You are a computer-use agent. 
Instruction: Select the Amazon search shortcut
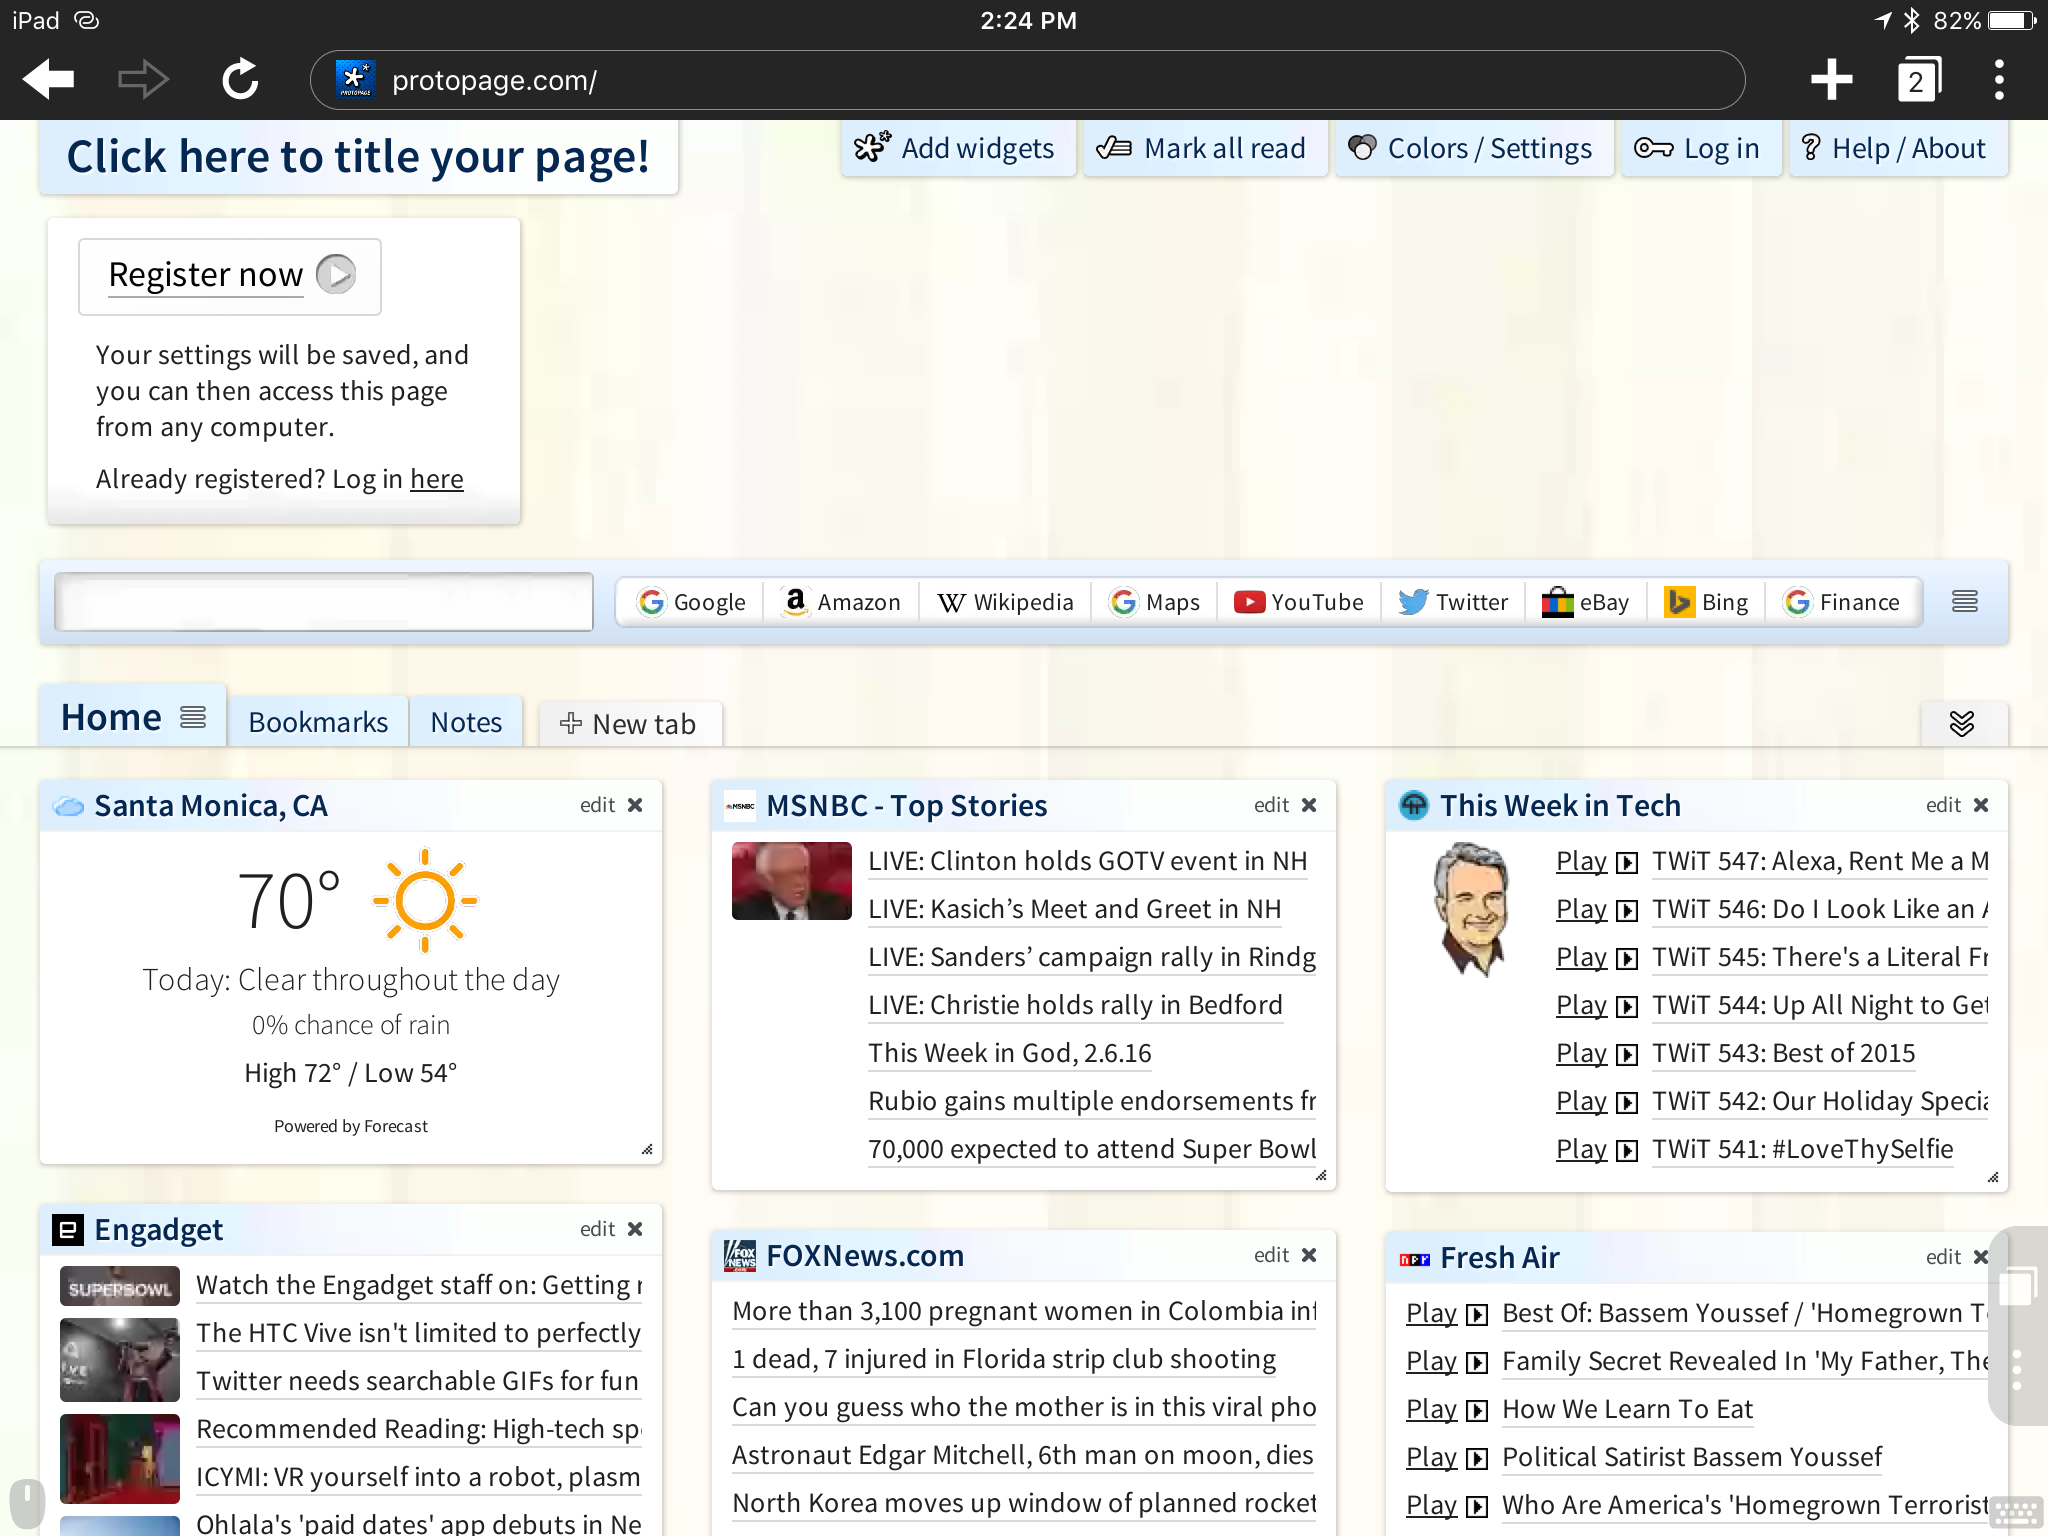pyautogui.click(x=842, y=602)
